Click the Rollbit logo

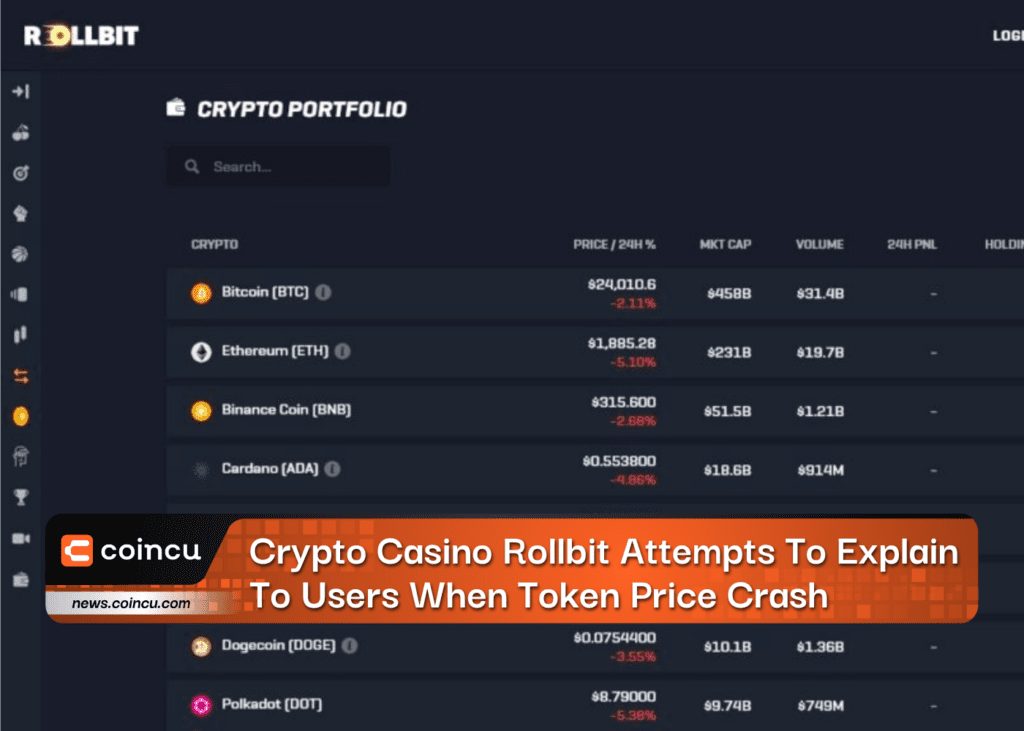coord(81,36)
